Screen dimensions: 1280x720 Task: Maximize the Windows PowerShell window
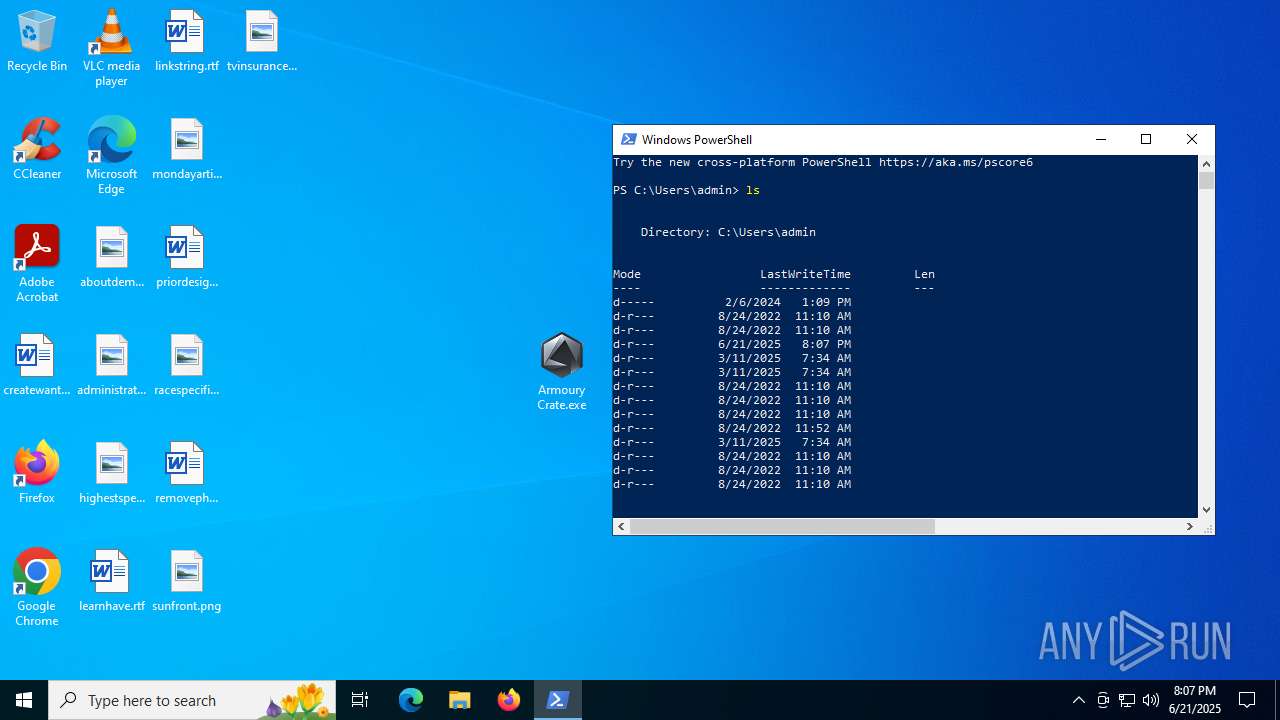1146,139
